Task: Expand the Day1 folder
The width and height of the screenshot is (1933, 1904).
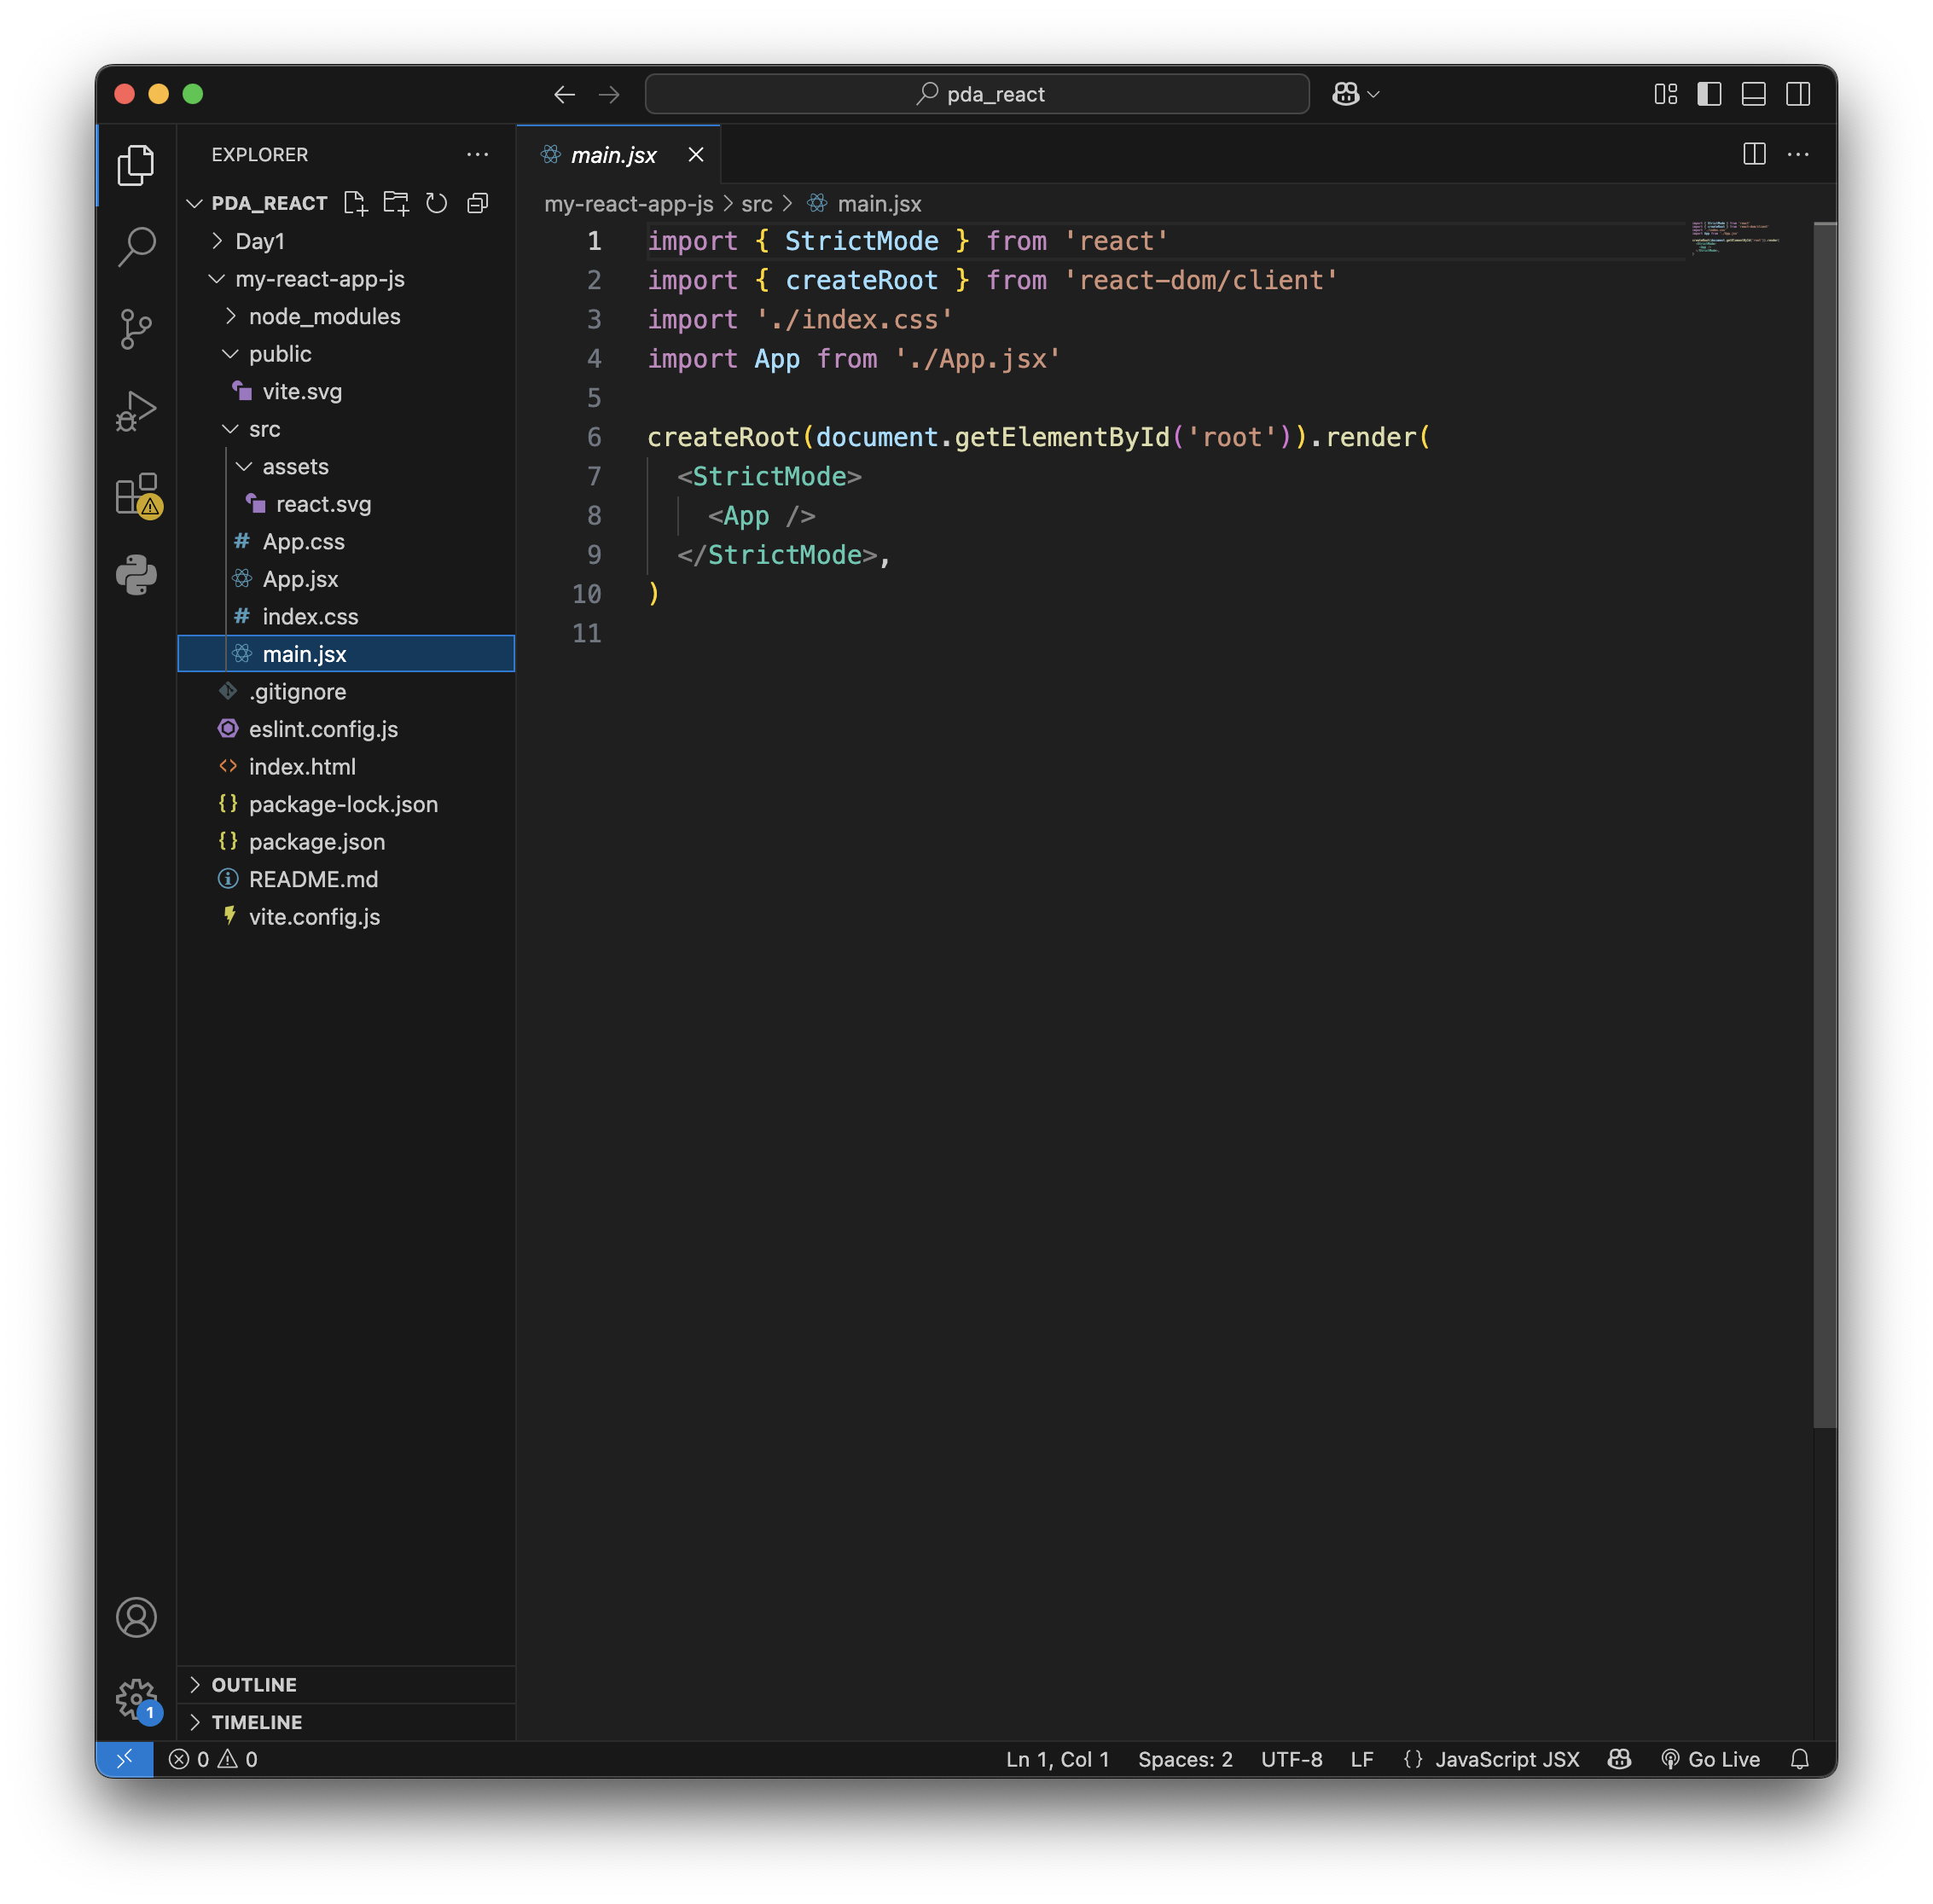Action: (259, 241)
